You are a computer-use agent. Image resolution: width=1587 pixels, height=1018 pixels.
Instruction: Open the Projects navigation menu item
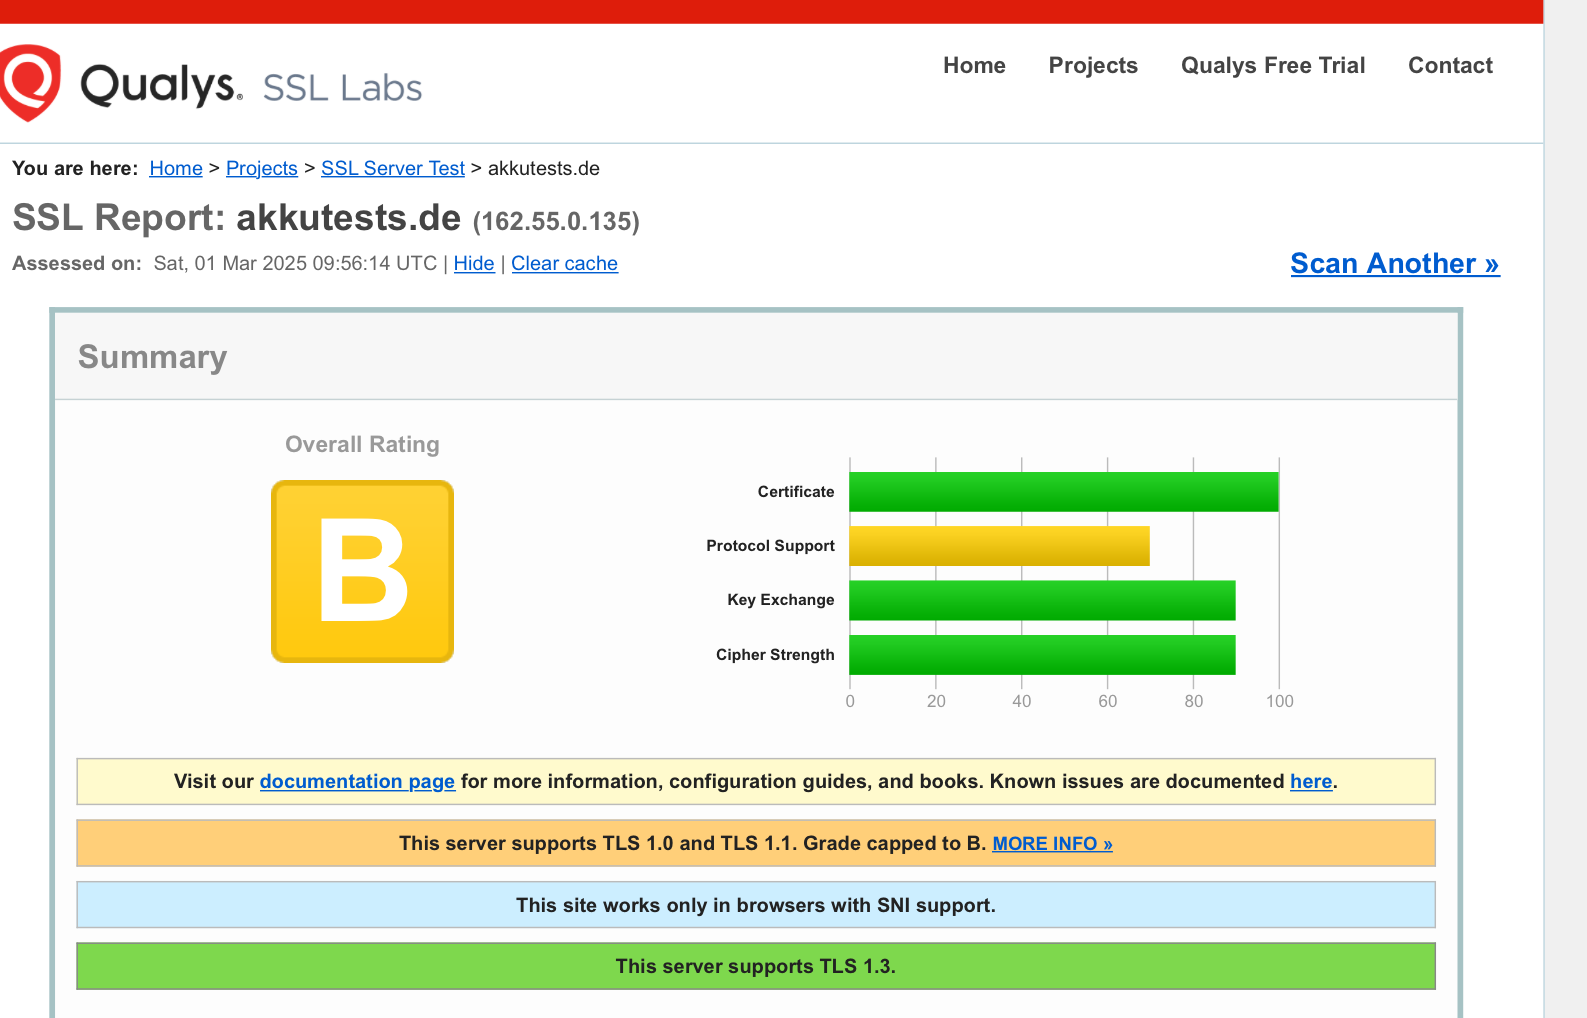[x=1093, y=65]
